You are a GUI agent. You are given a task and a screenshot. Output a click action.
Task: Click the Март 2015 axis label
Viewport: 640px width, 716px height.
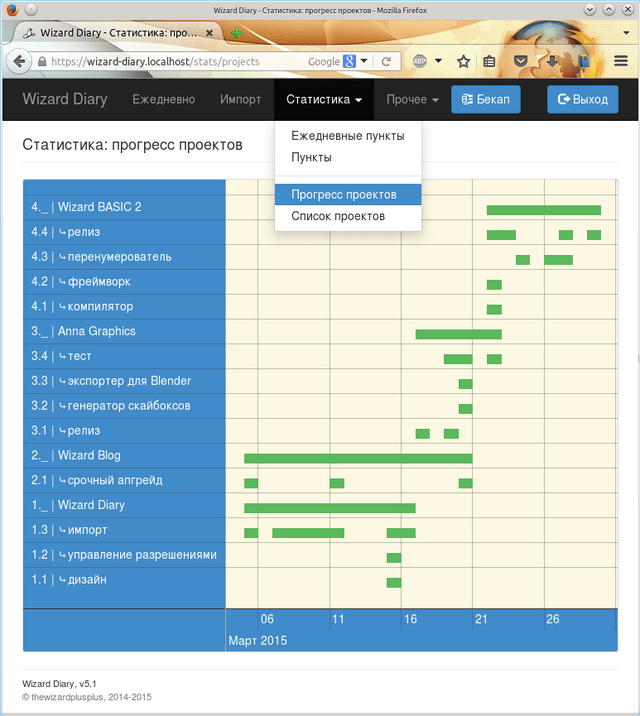pyautogui.click(x=257, y=641)
